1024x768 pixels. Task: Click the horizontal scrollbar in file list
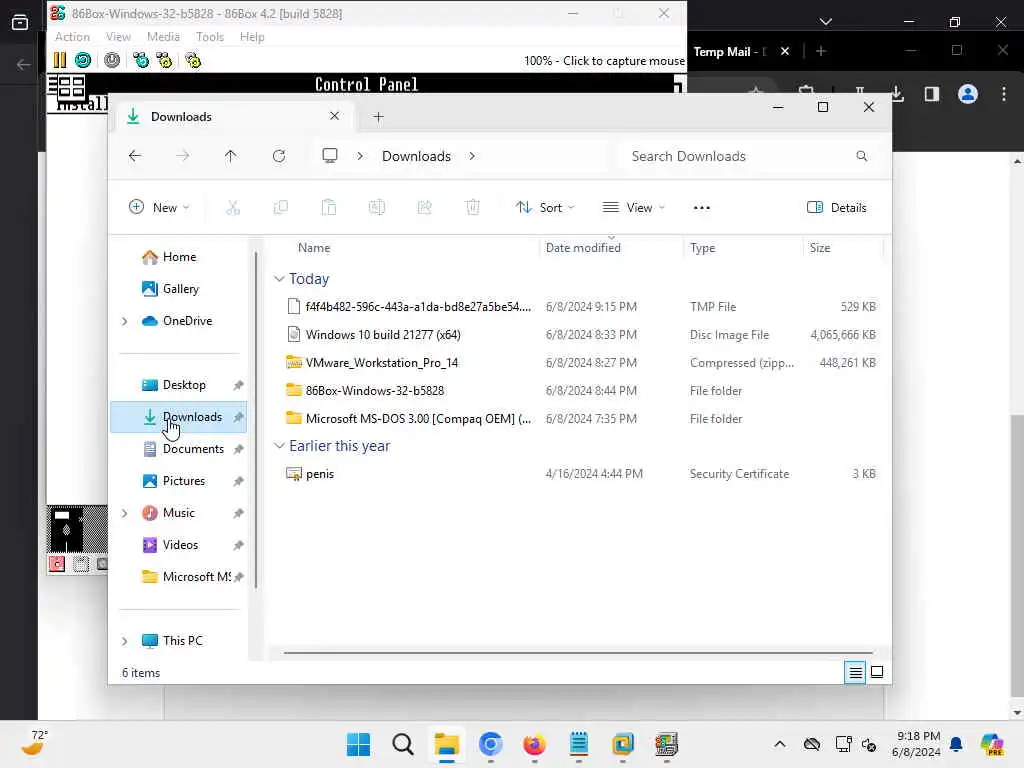pyautogui.click(x=578, y=652)
